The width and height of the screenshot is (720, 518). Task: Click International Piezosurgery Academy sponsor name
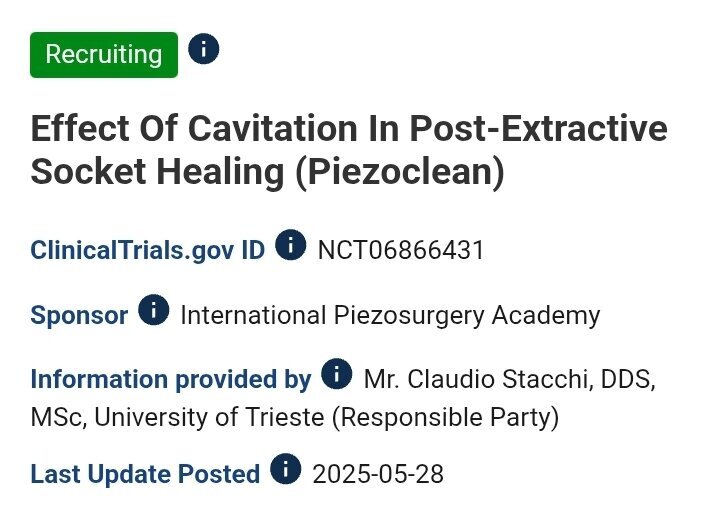click(390, 315)
